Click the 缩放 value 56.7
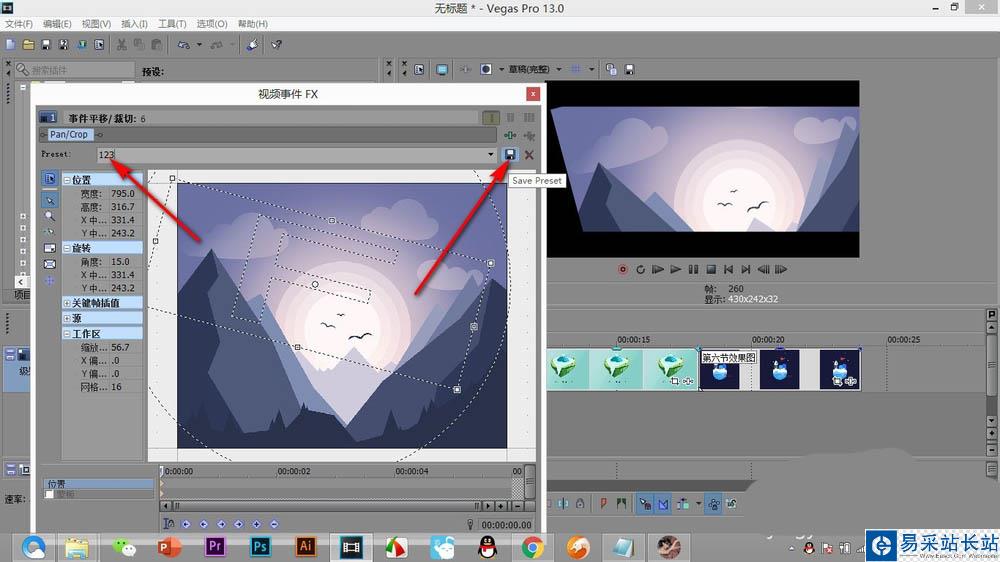1000x562 pixels. (x=120, y=348)
